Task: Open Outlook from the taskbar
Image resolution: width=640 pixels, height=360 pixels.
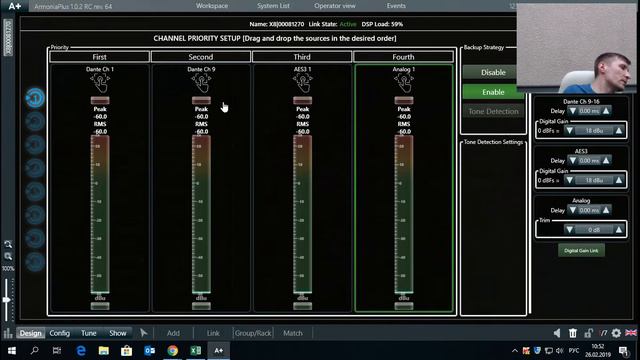Action: 149,351
